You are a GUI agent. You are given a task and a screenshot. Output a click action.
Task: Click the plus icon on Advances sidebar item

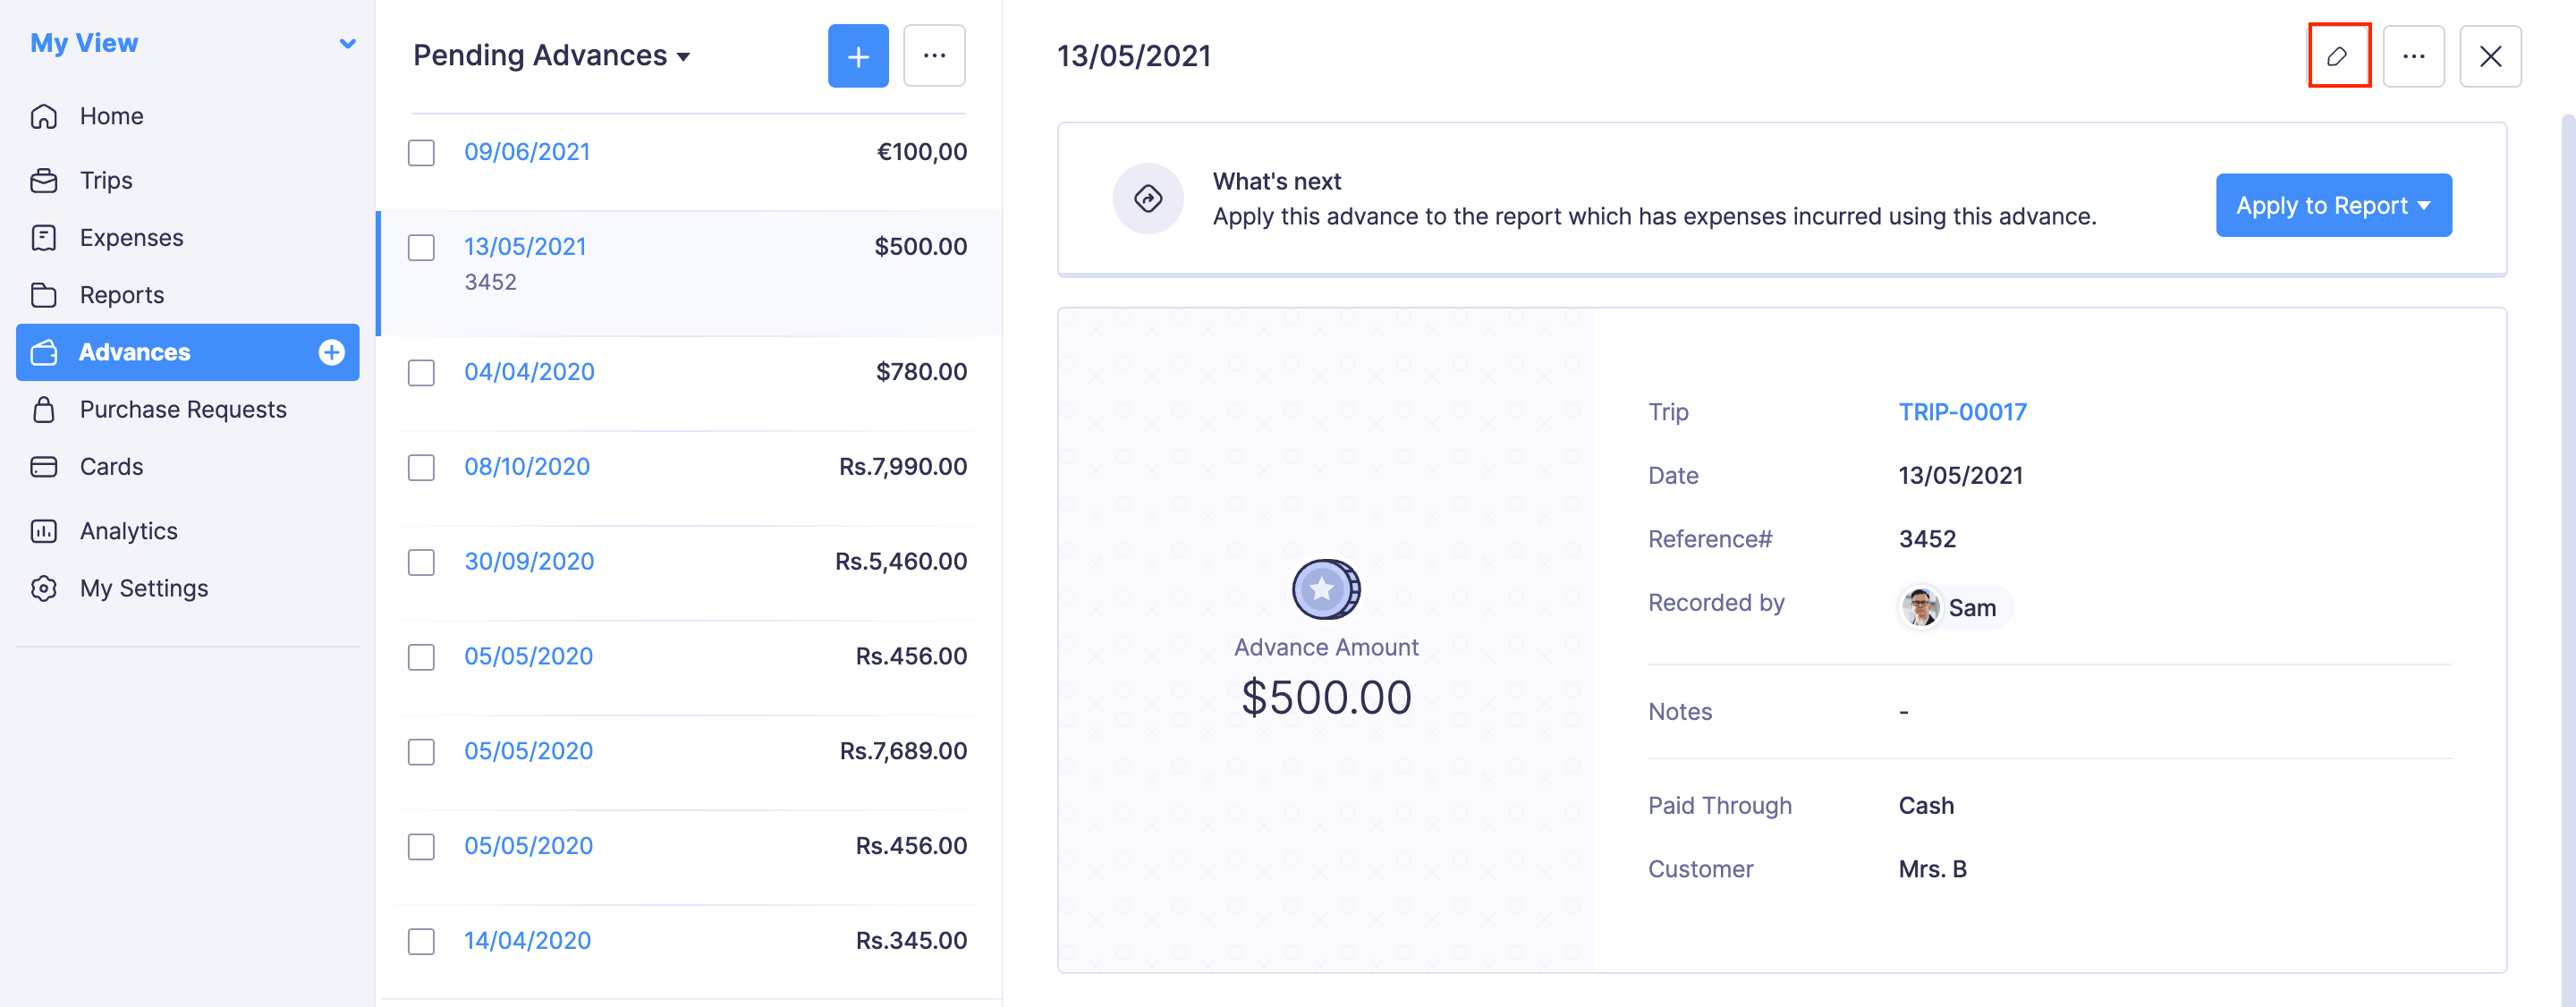click(331, 352)
